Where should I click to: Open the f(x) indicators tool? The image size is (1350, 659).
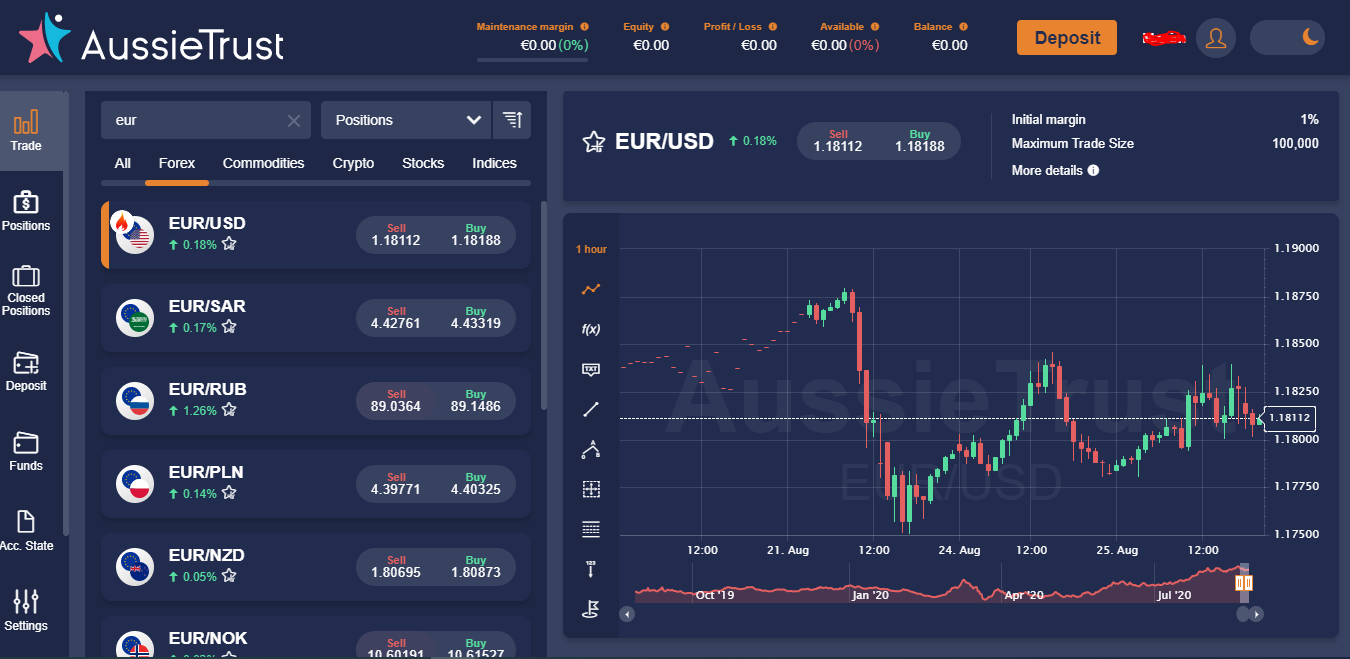(591, 329)
